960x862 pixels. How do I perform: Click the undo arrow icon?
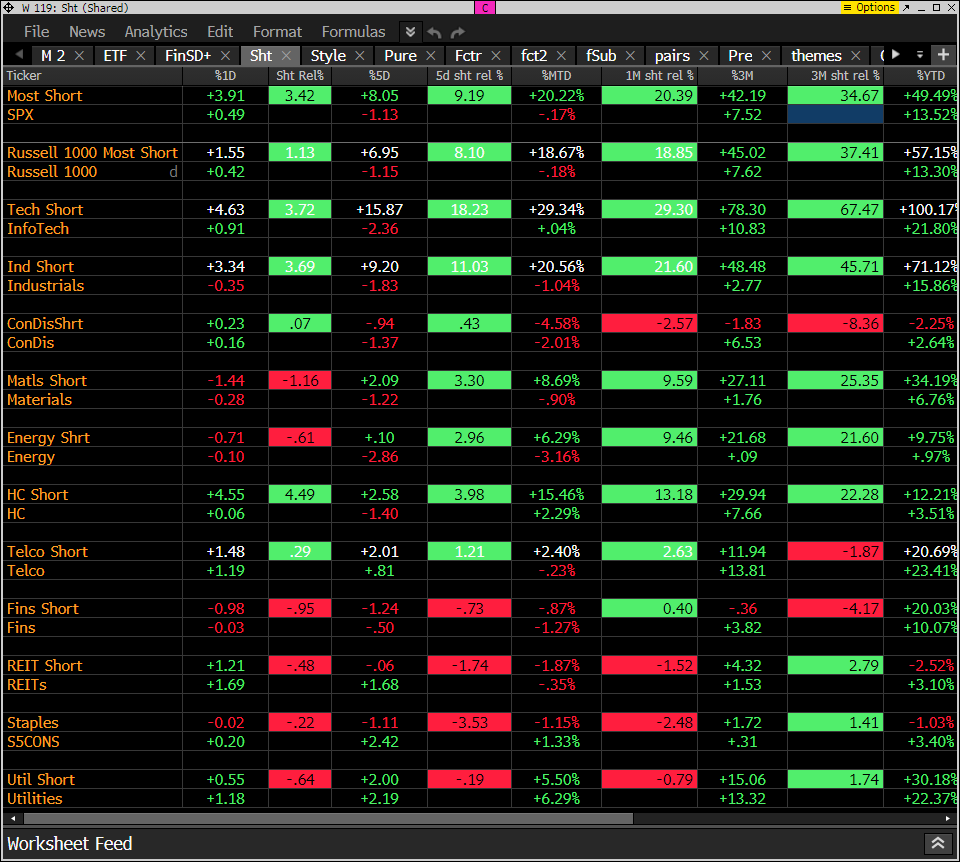point(434,32)
